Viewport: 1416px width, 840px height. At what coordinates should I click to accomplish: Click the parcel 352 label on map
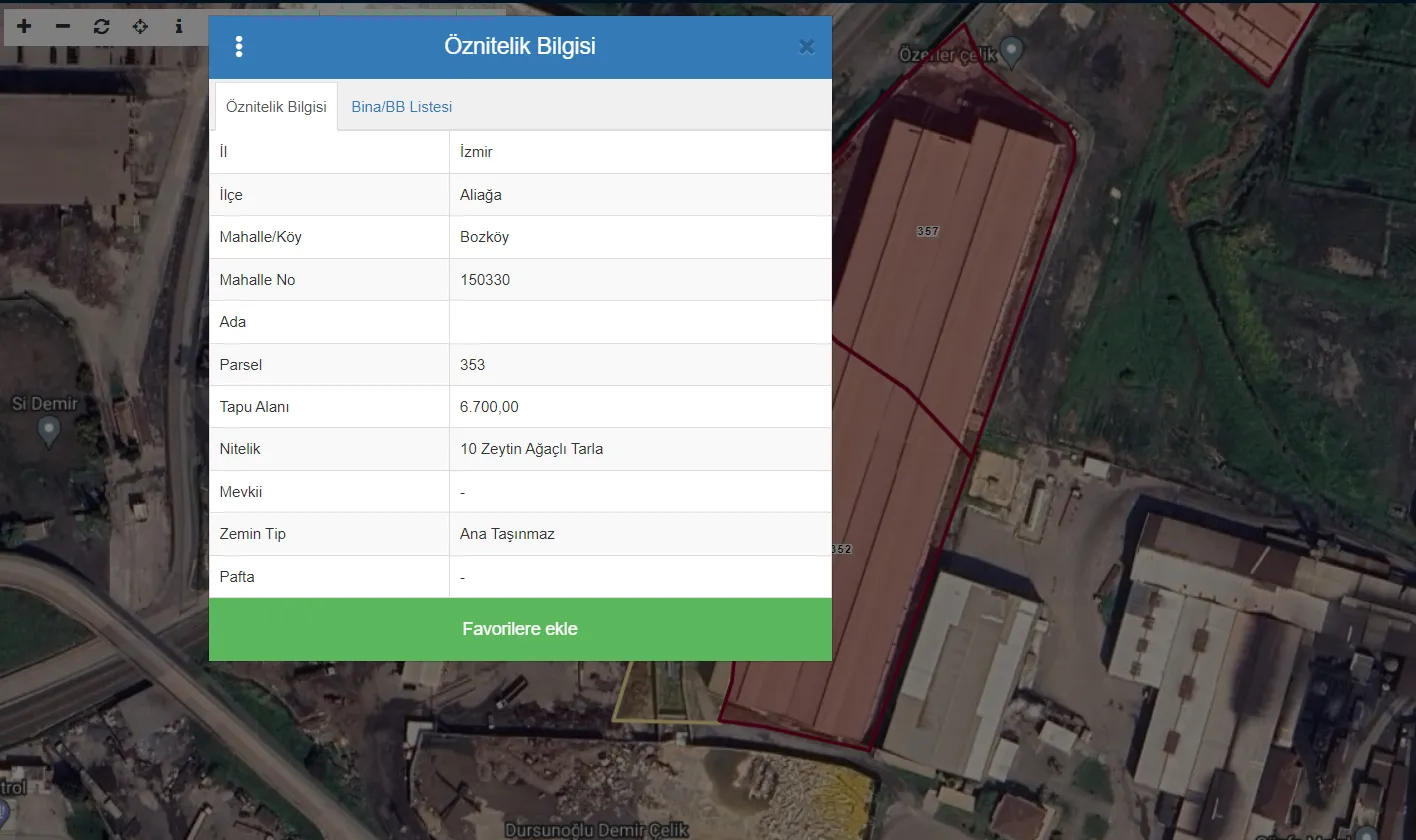coord(841,549)
